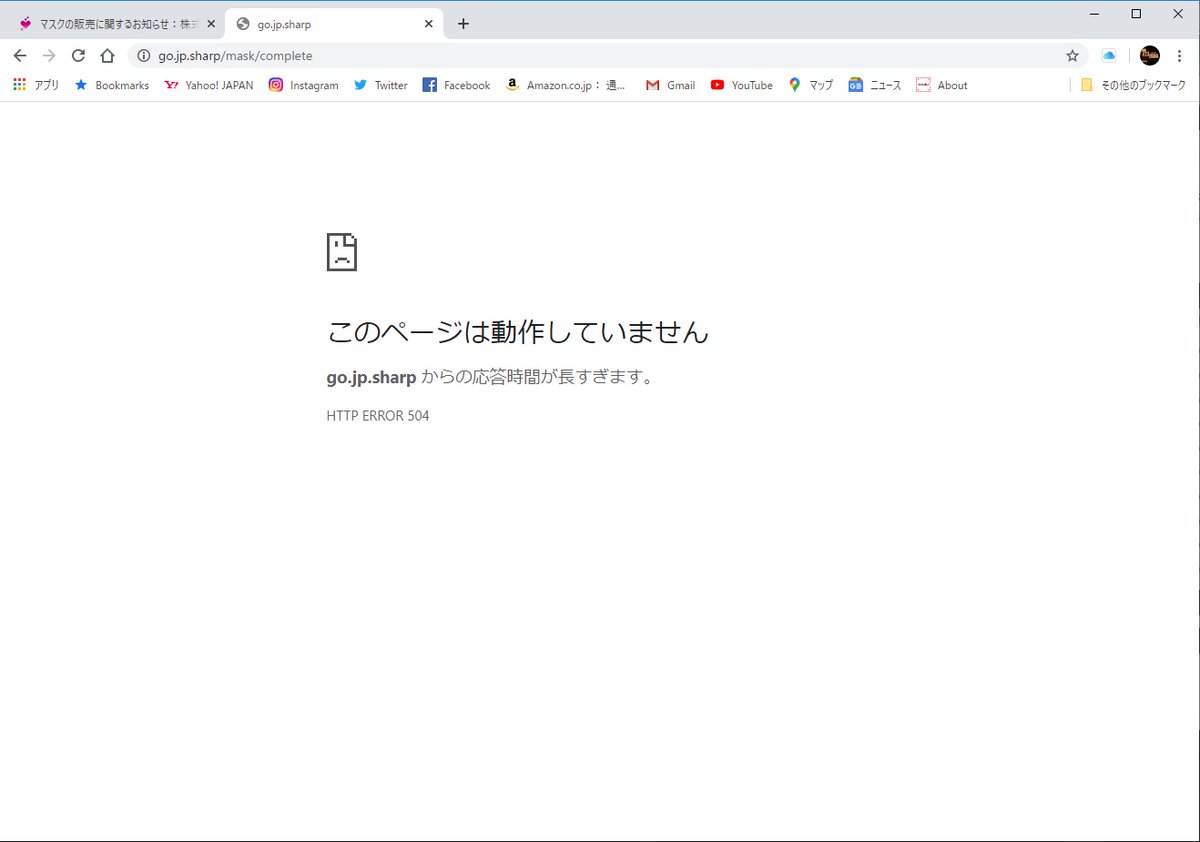Reload the go.jp.sharp page

pyautogui.click(x=78, y=56)
